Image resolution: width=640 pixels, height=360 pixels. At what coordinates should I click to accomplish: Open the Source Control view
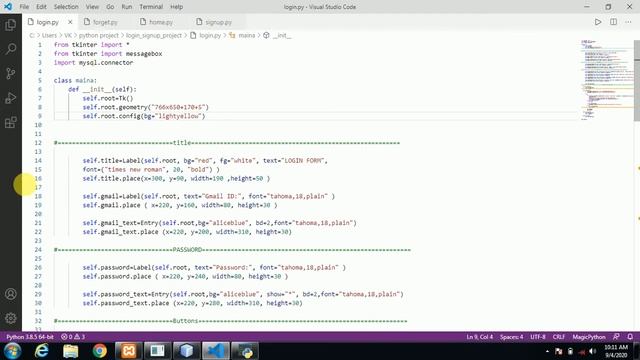11,73
